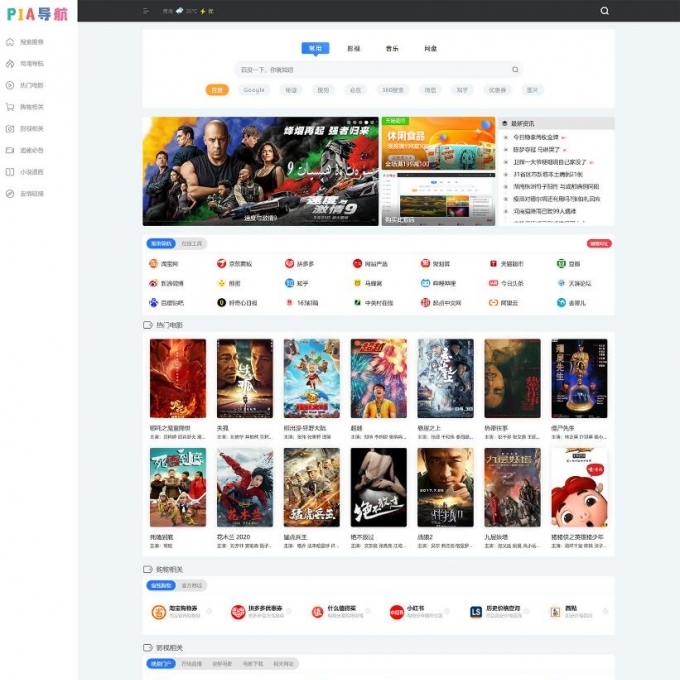Open the LS 历史价格查询 icon
680x680 pixels.
[476, 612]
